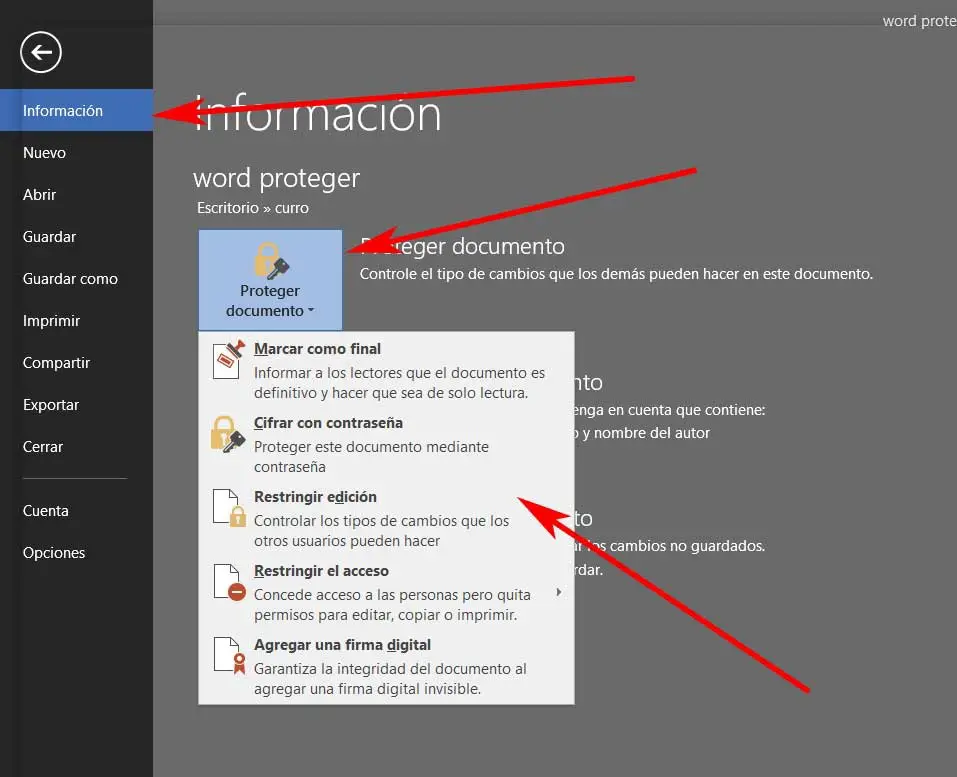Select Cerrar in the sidebar
Image resolution: width=957 pixels, height=777 pixels.
[76, 447]
